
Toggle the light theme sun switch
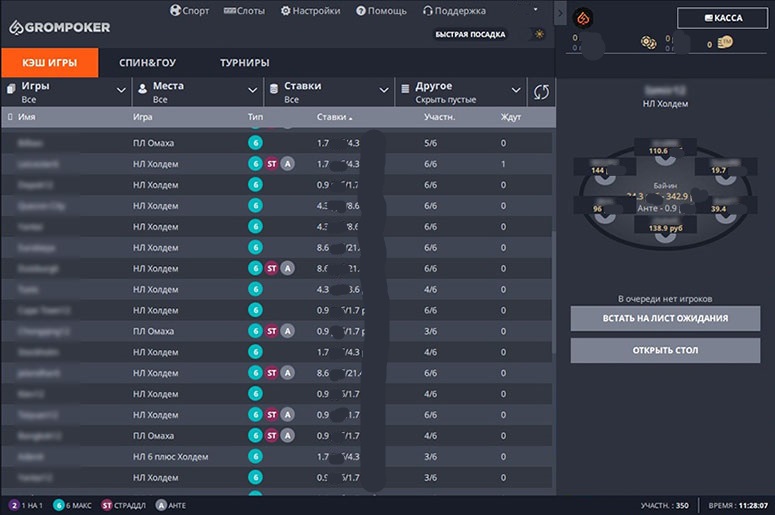point(539,34)
